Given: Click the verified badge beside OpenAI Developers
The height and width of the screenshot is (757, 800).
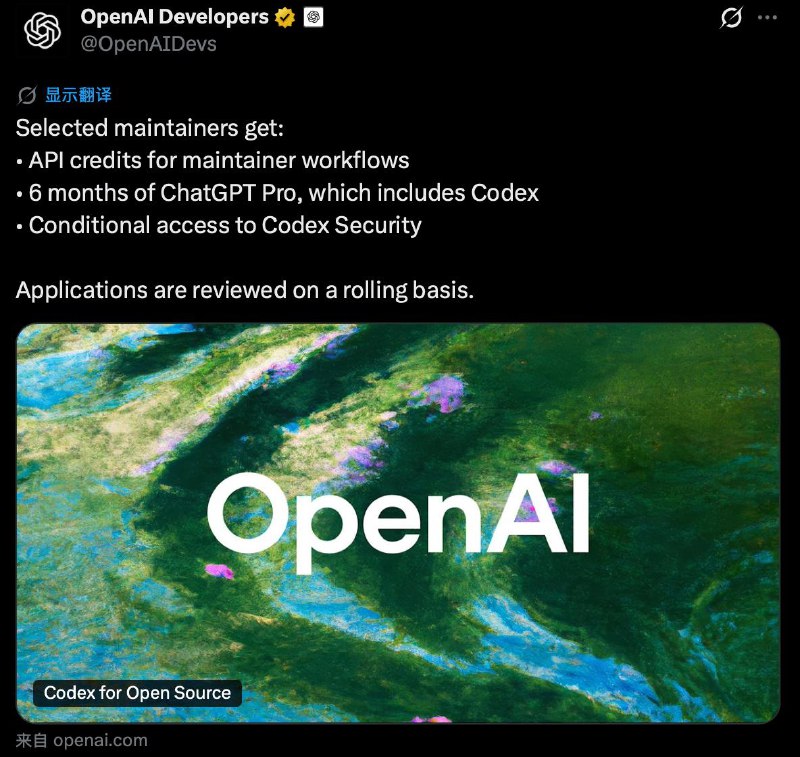Looking at the screenshot, I should coord(284,17).
